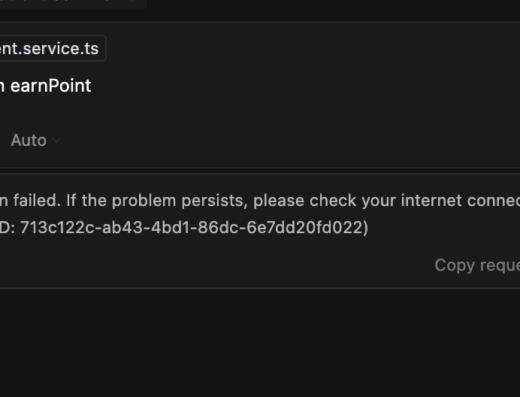Click the divider between input and error panel
The width and height of the screenshot is (520, 397).
[x=260, y=171]
